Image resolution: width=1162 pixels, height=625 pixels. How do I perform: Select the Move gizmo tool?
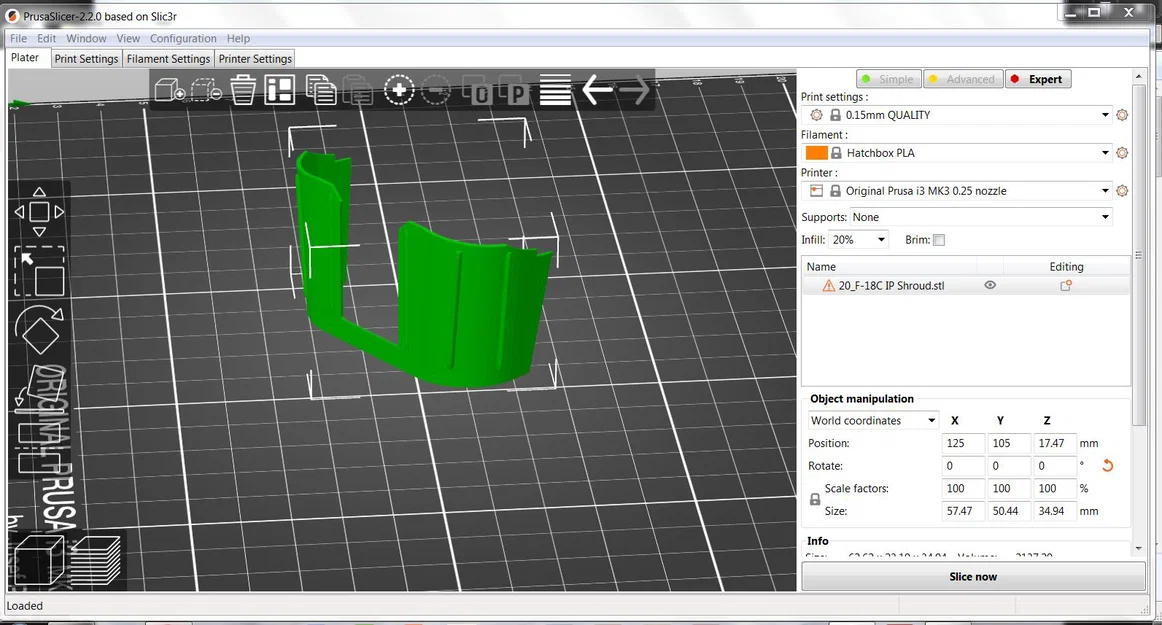pos(39,212)
